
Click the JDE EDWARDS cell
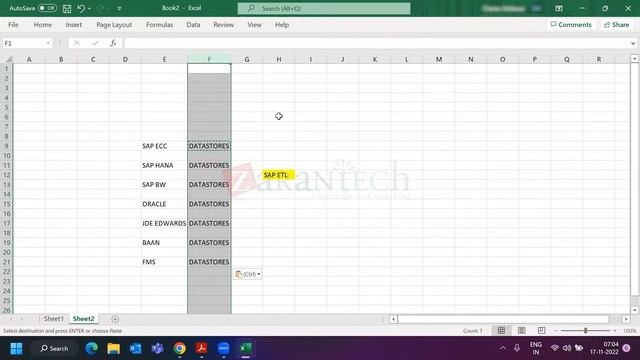(164, 223)
